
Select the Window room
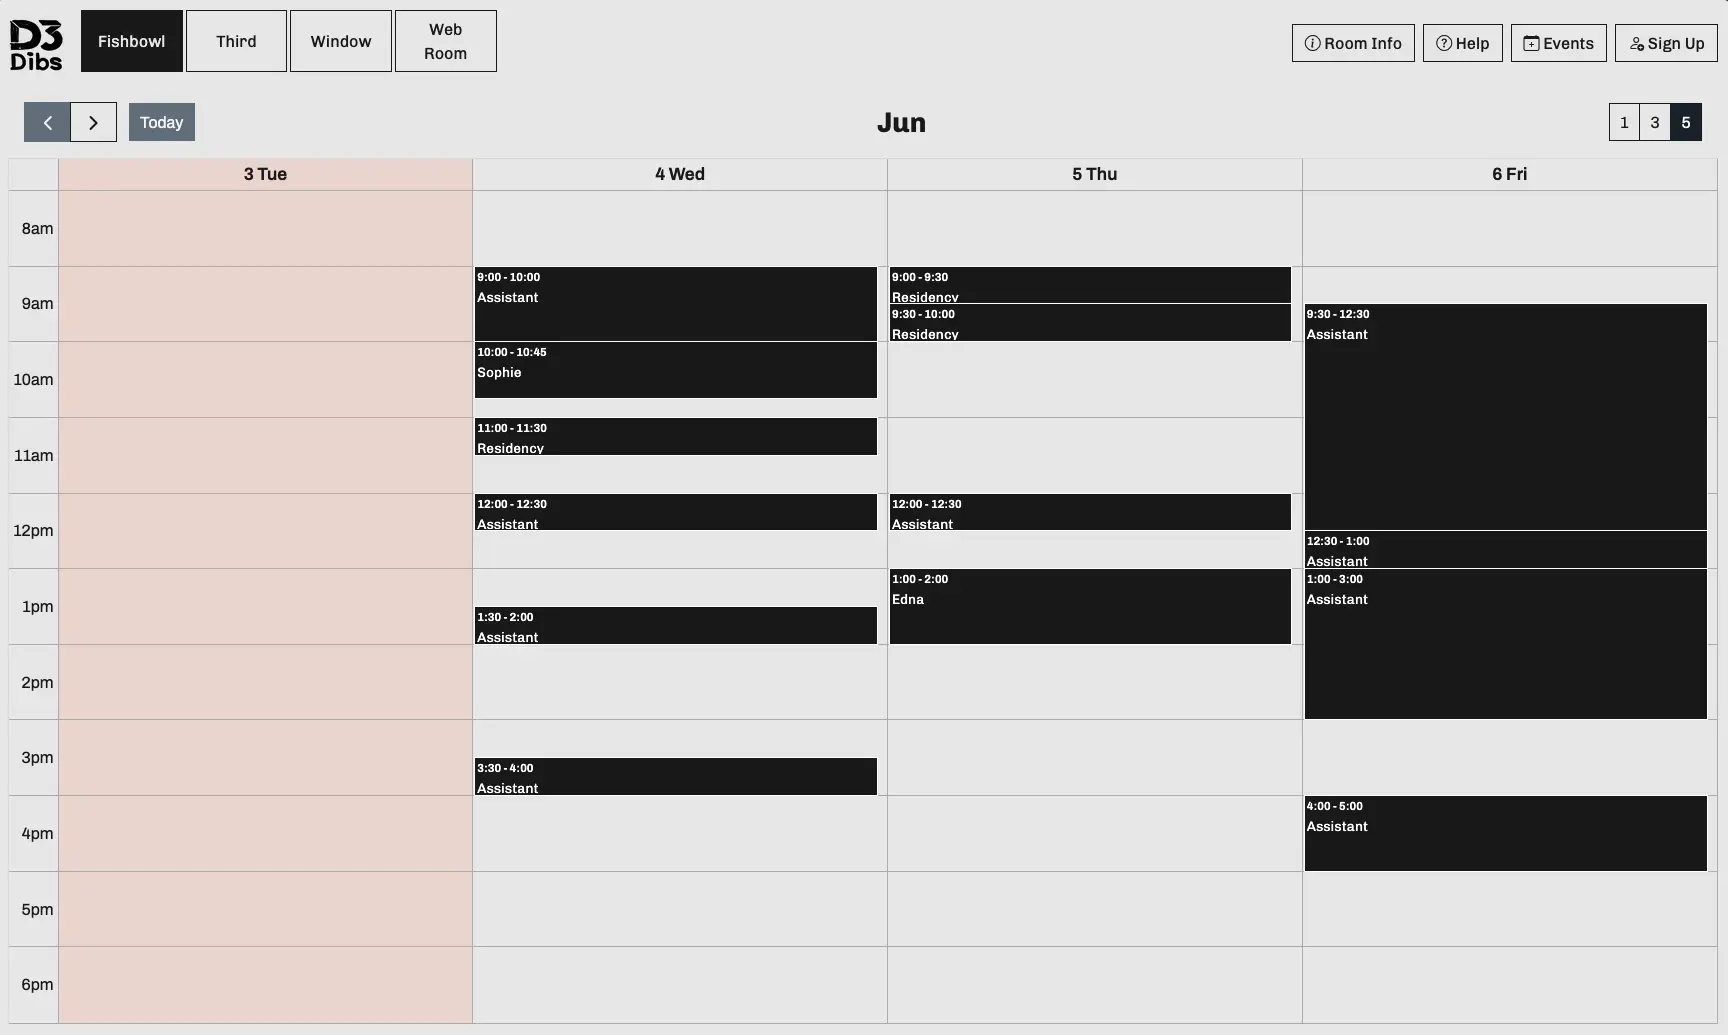[340, 41]
